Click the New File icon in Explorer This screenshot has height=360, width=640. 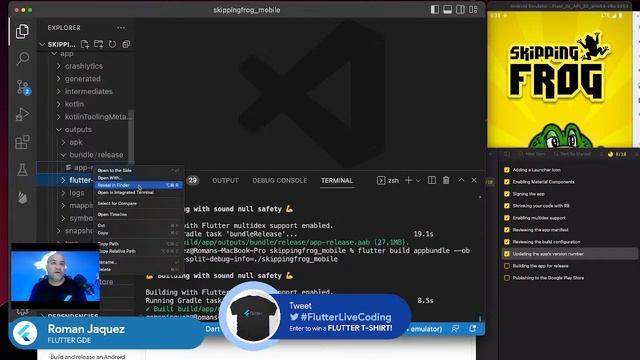click(84, 44)
